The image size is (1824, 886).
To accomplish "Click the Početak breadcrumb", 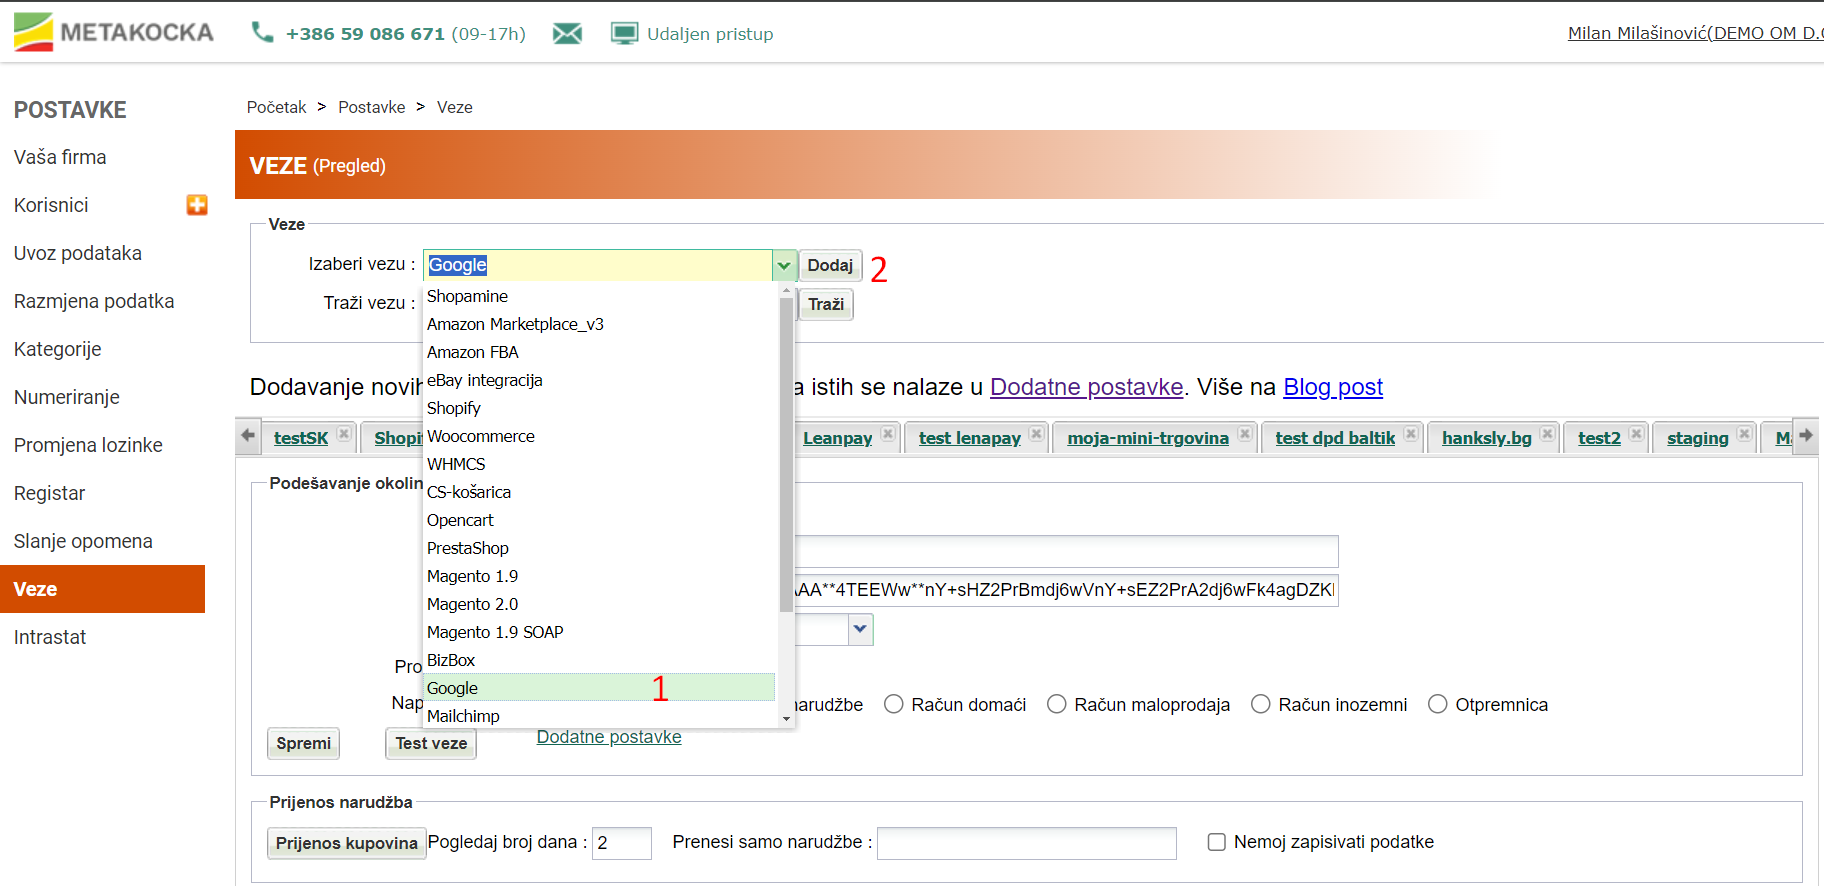I will click(x=277, y=107).
